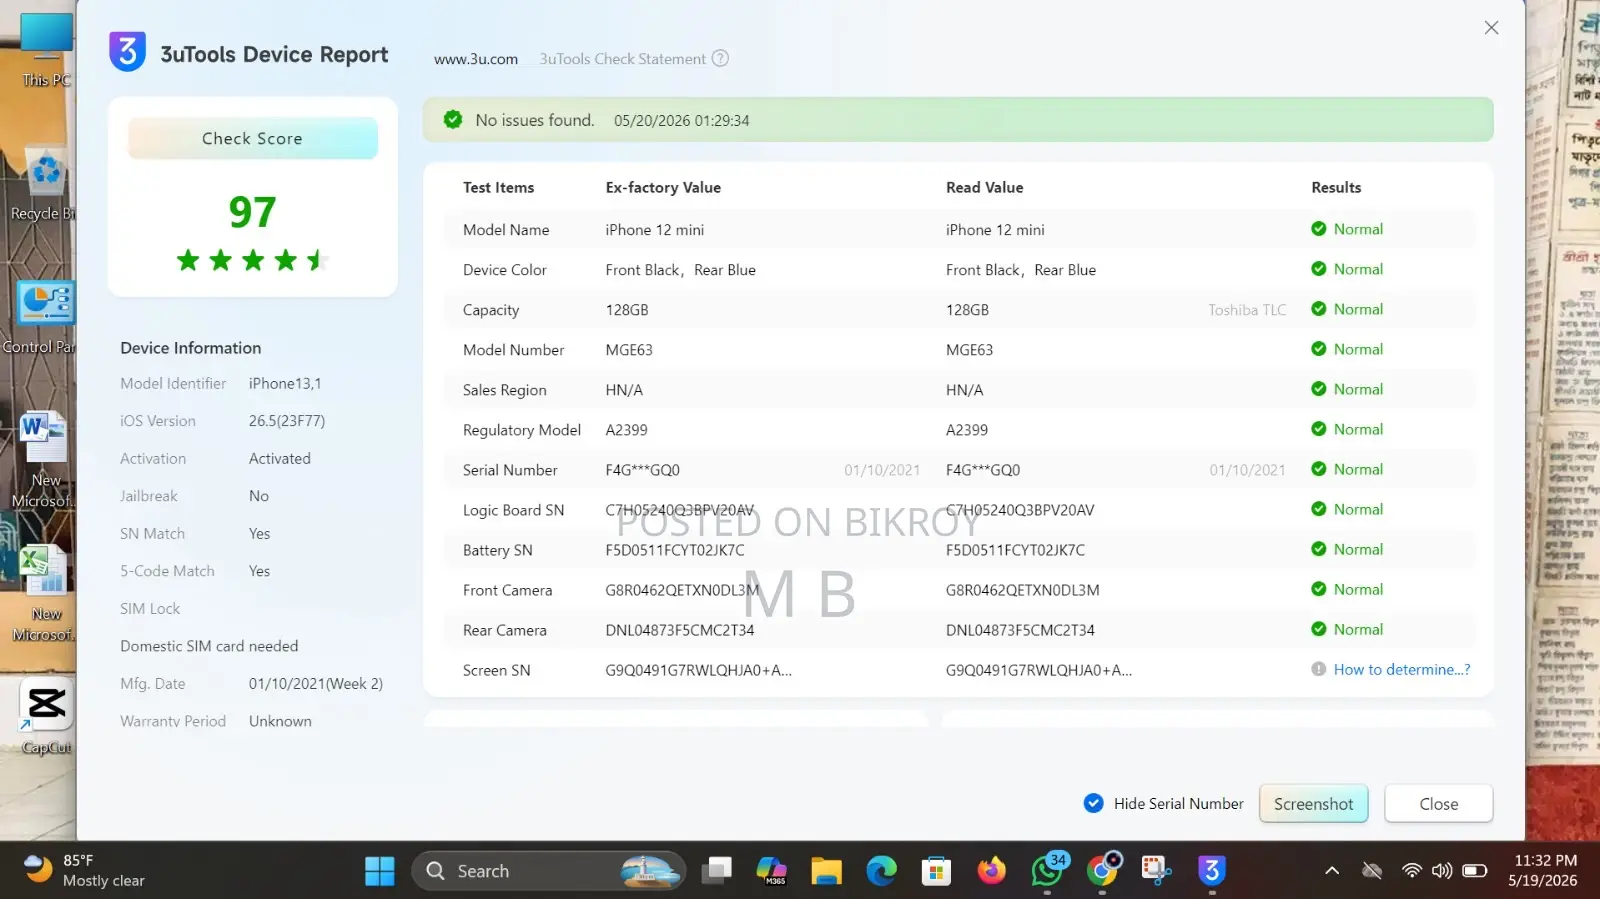The height and width of the screenshot is (899, 1600).
Task: Click the Test Items column header
Action: pyautogui.click(x=498, y=187)
